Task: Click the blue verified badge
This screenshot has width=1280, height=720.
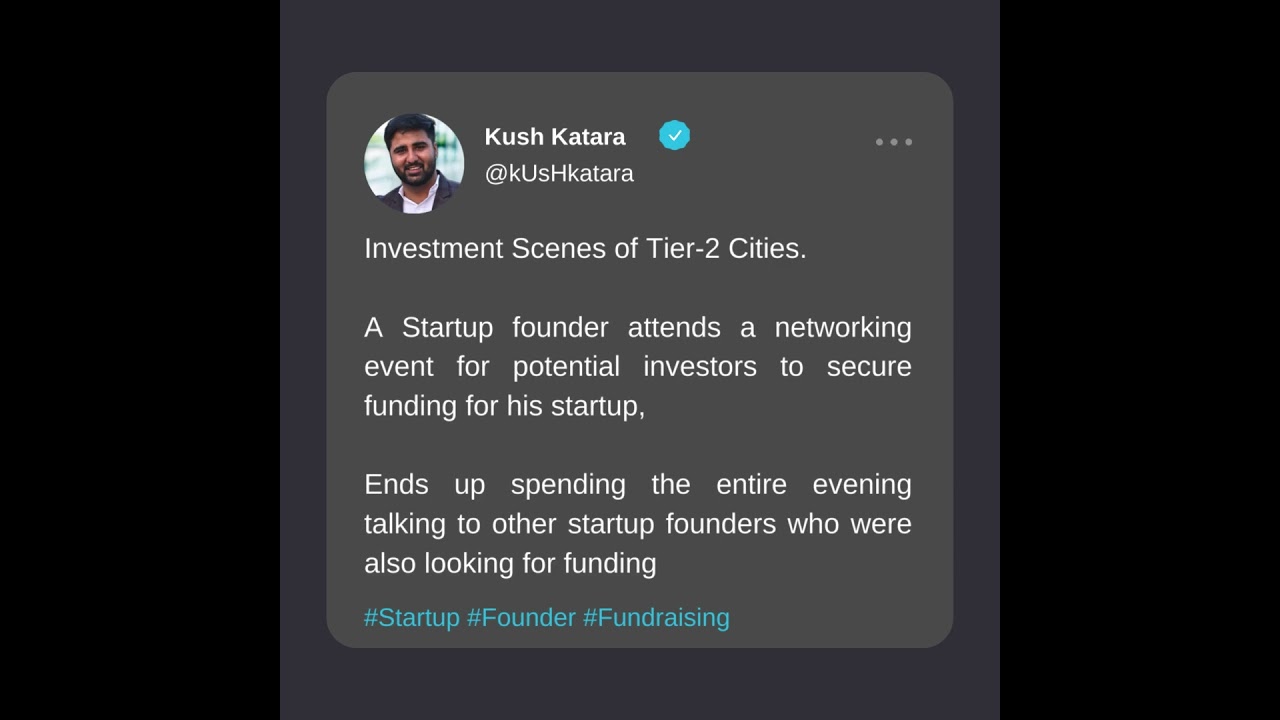Action: point(674,136)
